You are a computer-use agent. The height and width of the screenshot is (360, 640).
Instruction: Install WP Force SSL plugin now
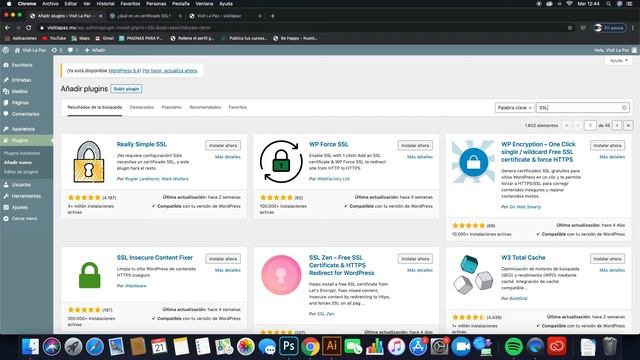(x=415, y=146)
